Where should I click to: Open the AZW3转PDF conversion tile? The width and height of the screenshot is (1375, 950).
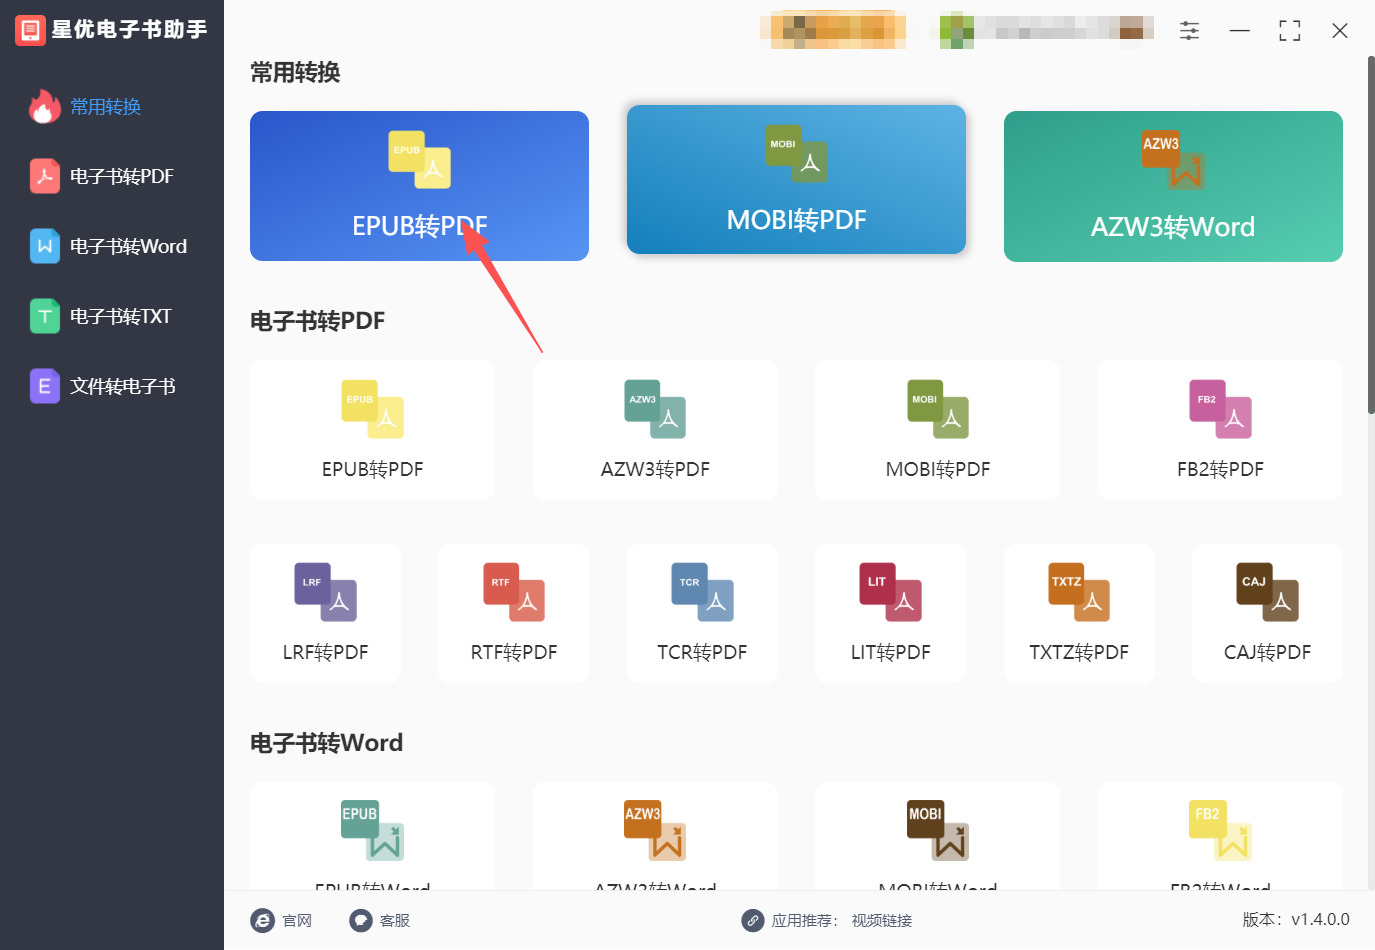coord(655,430)
